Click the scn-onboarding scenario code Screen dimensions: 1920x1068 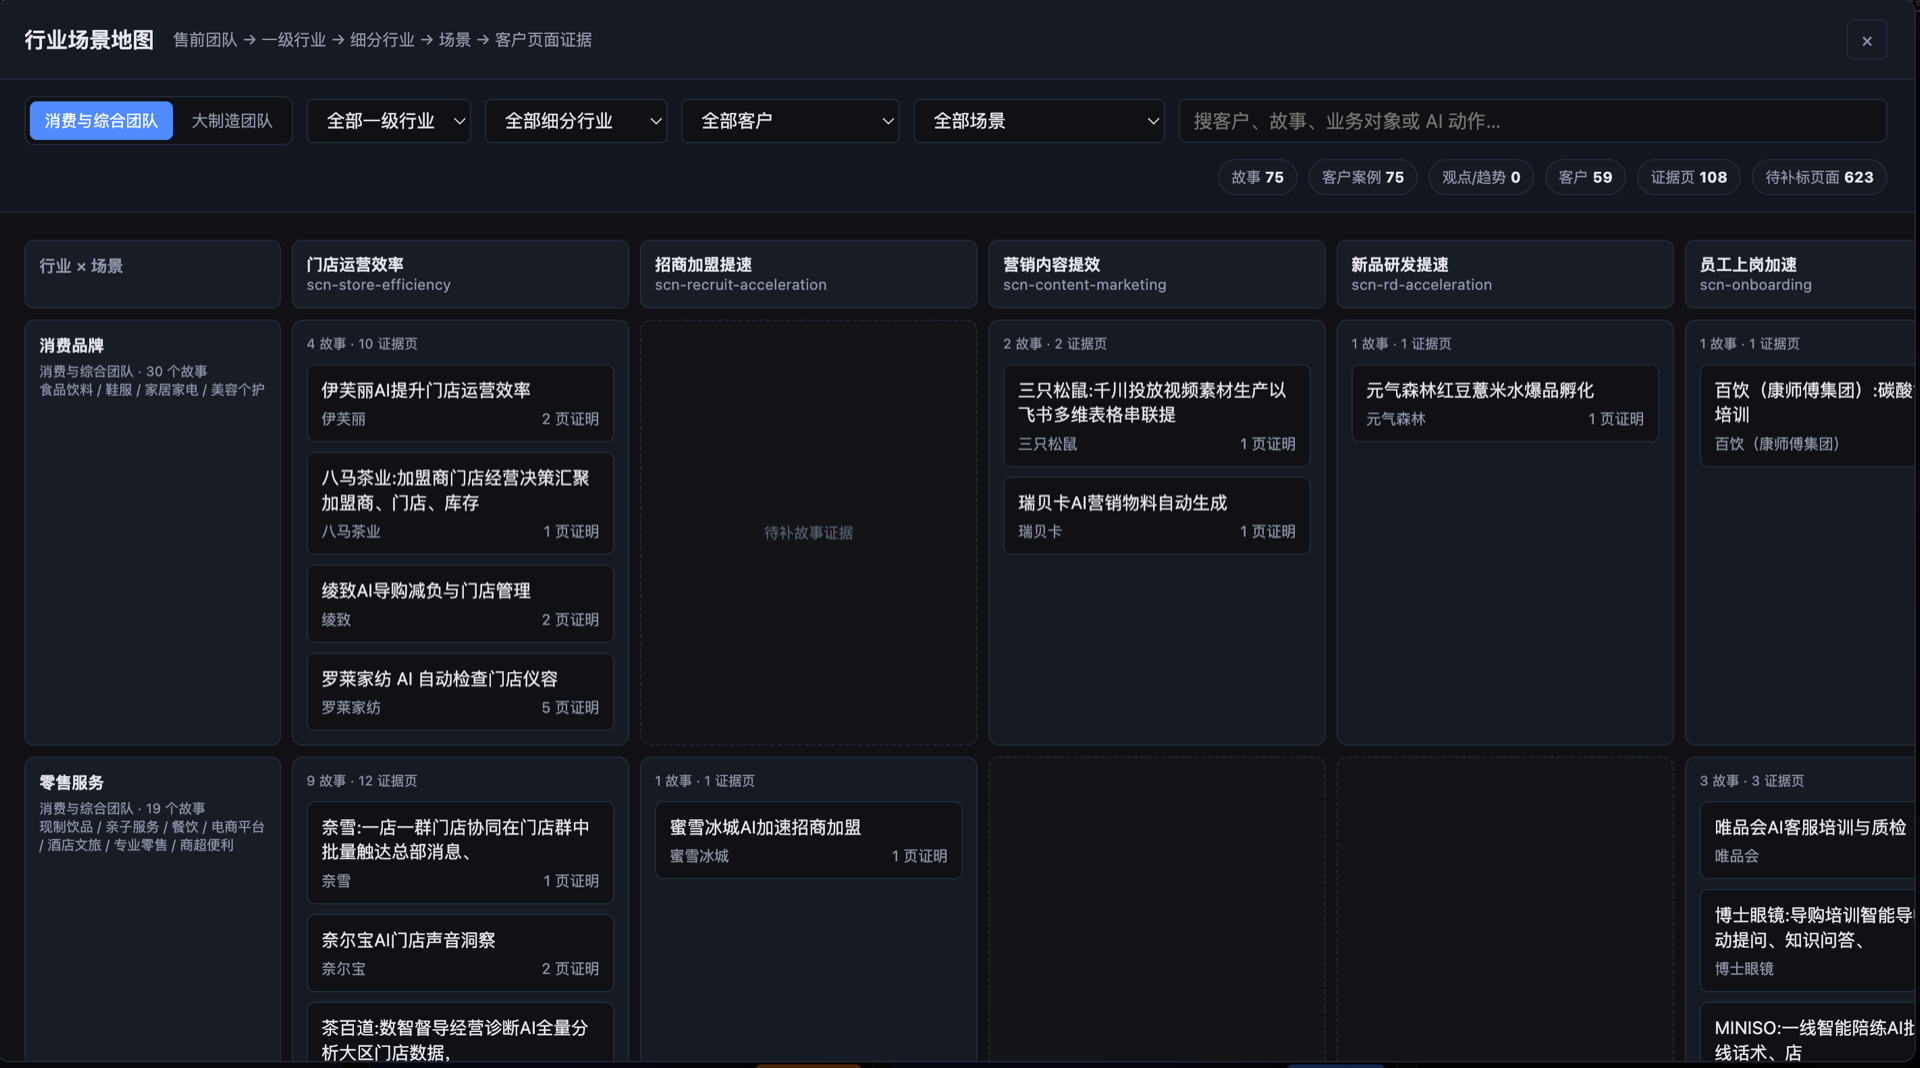(x=1756, y=285)
